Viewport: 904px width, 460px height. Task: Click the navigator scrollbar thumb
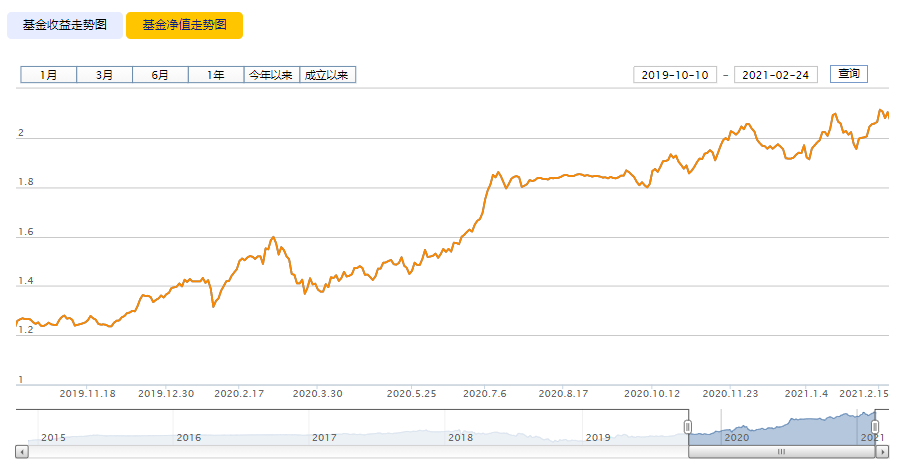coord(782,452)
